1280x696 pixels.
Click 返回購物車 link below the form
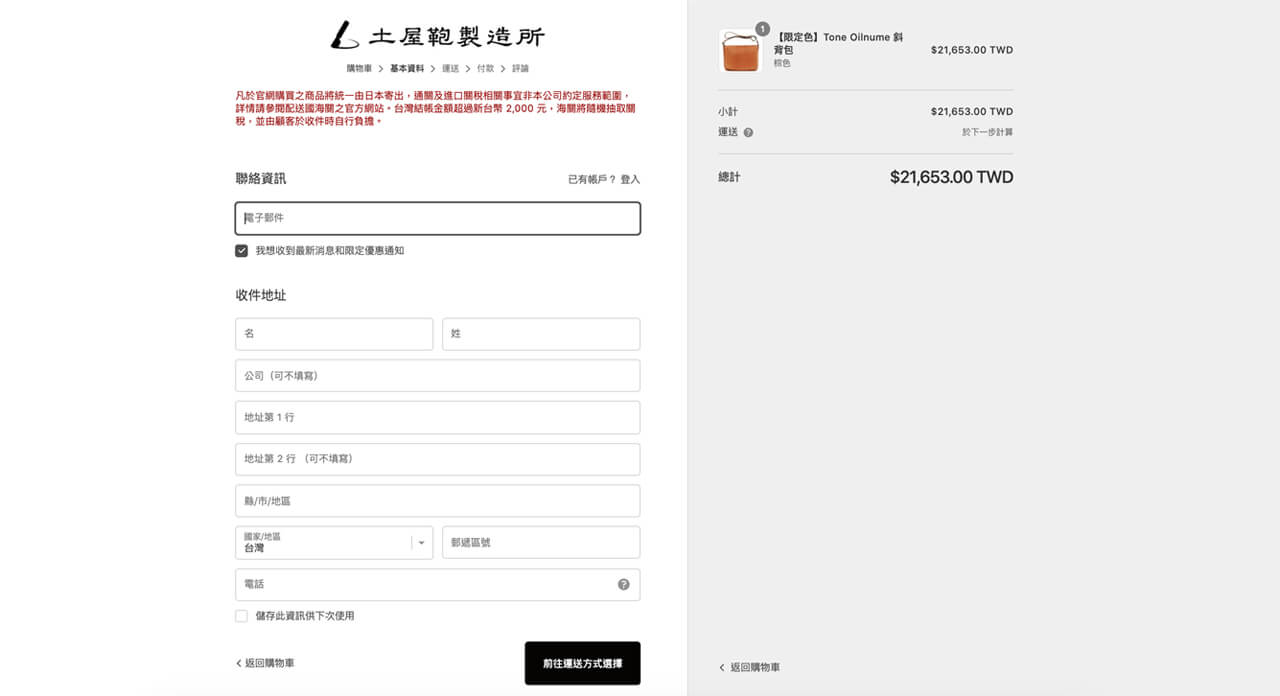(x=270, y=663)
